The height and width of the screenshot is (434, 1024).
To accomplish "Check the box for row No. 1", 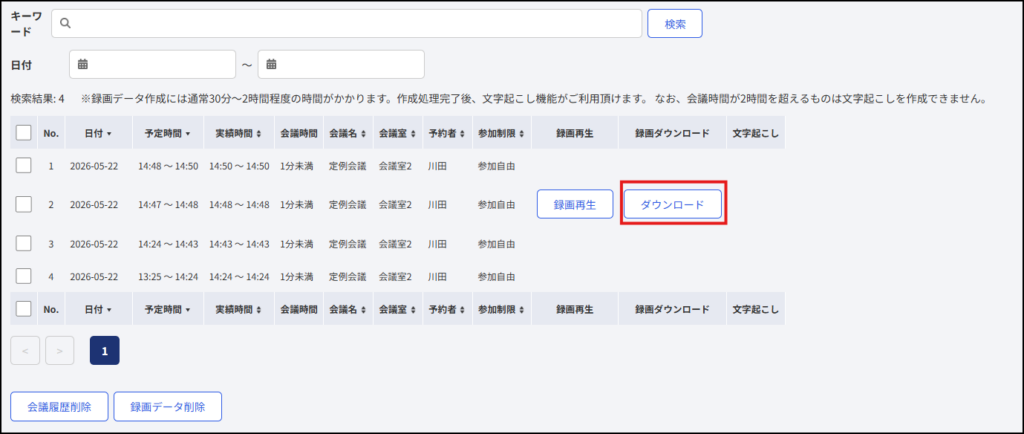I will tap(24, 166).
